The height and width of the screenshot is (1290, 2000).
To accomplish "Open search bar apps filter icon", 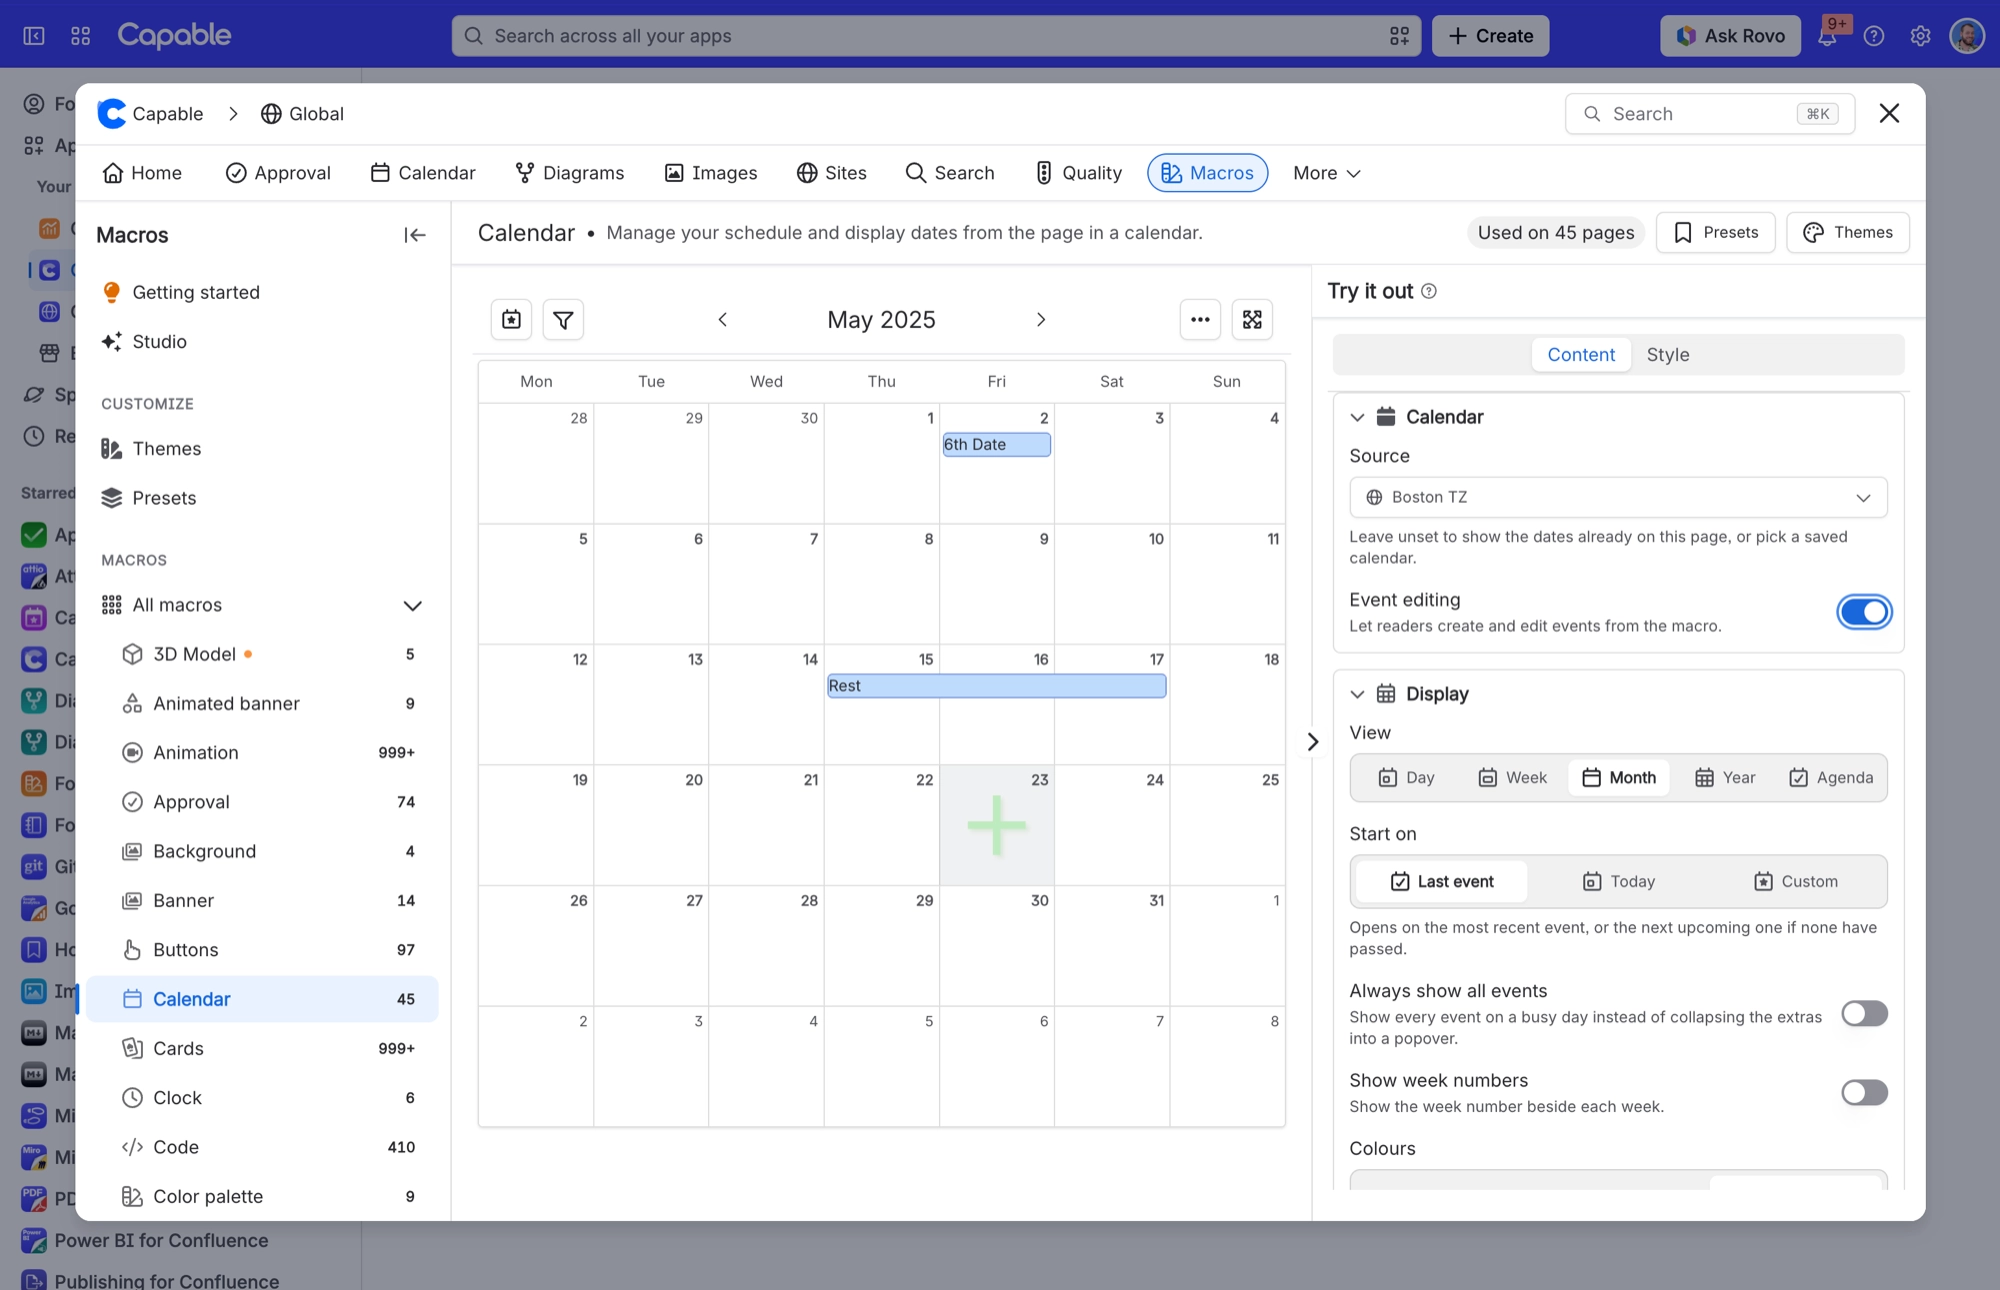I will [x=1399, y=36].
